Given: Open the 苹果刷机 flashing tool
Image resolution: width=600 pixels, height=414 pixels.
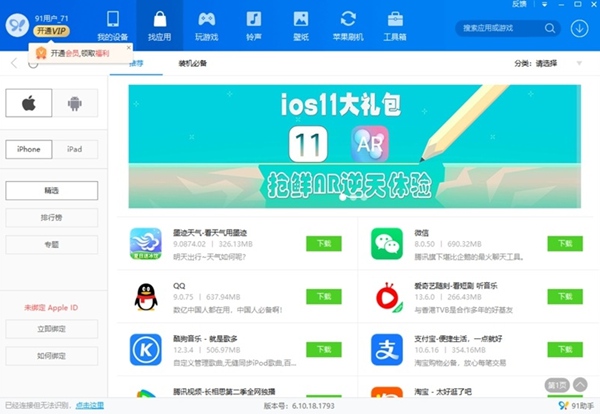Looking at the screenshot, I should point(349,25).
